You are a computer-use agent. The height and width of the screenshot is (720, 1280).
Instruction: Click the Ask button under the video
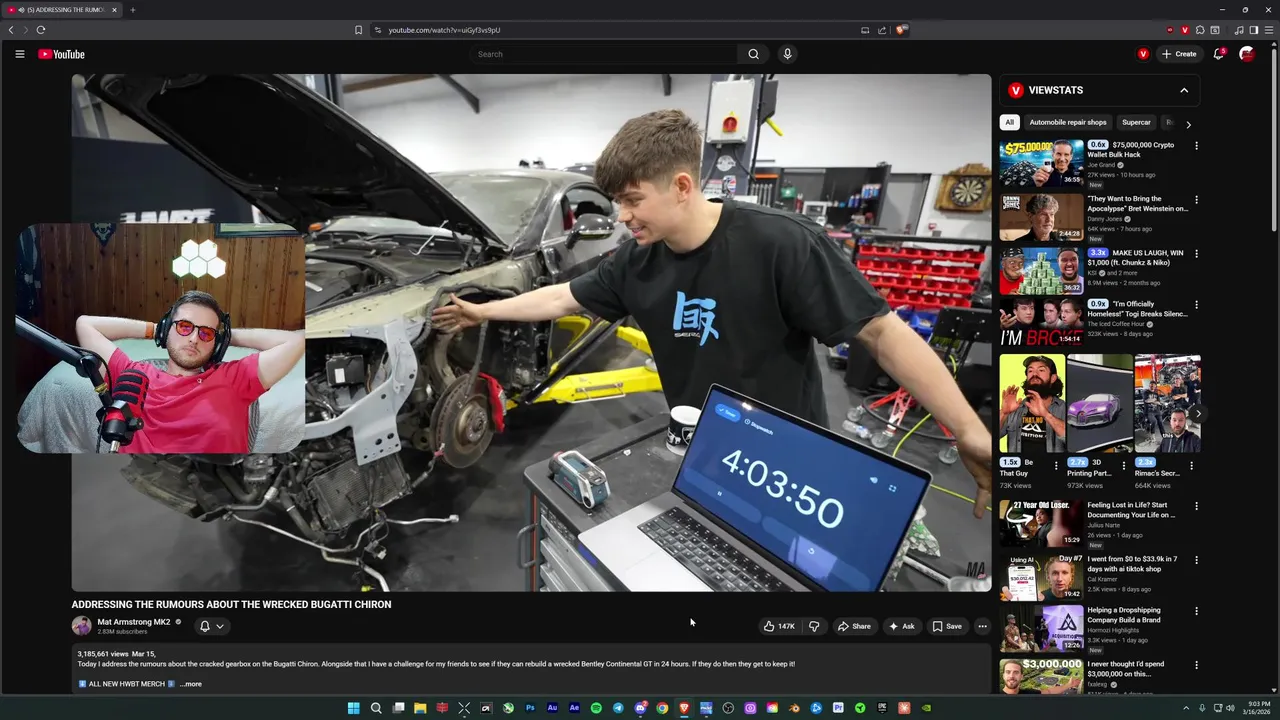(901, 626)
